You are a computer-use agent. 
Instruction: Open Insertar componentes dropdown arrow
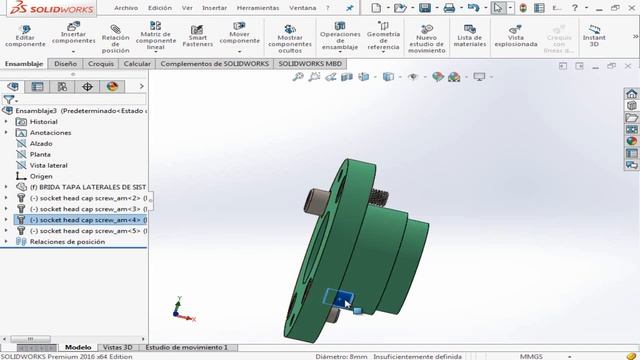73,52
